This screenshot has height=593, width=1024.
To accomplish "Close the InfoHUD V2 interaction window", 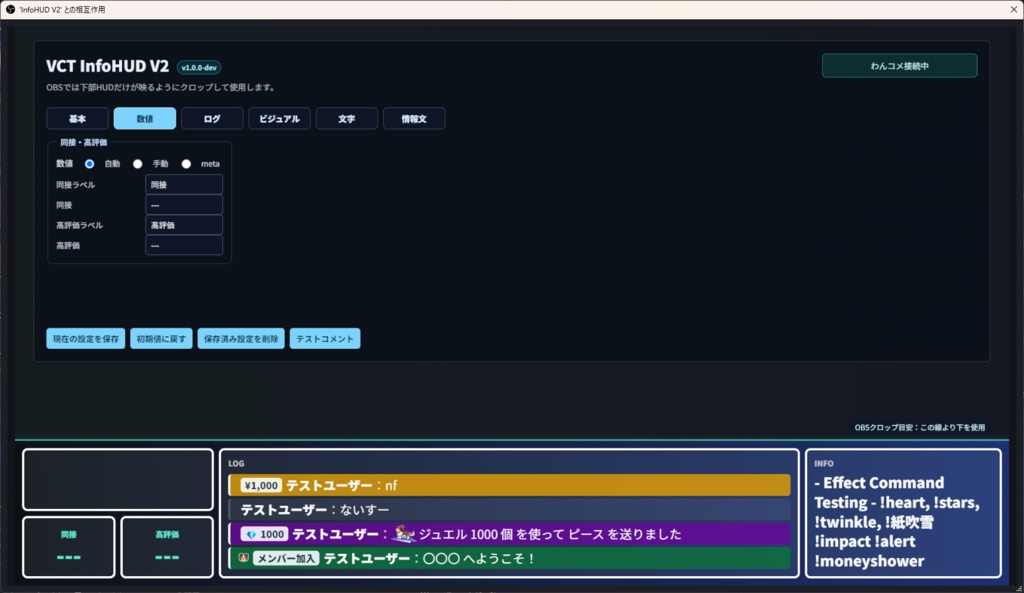I will [x=1014, y=9].
